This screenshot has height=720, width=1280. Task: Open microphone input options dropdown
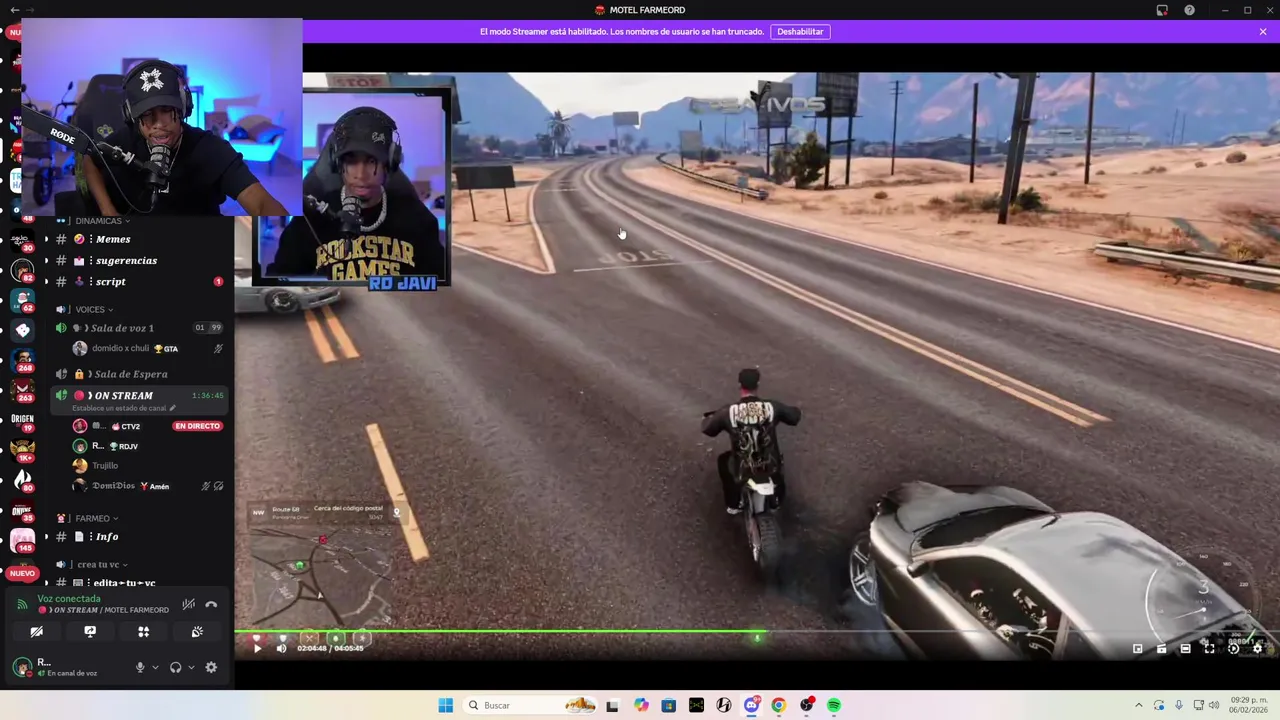click(x=154, y=668)
